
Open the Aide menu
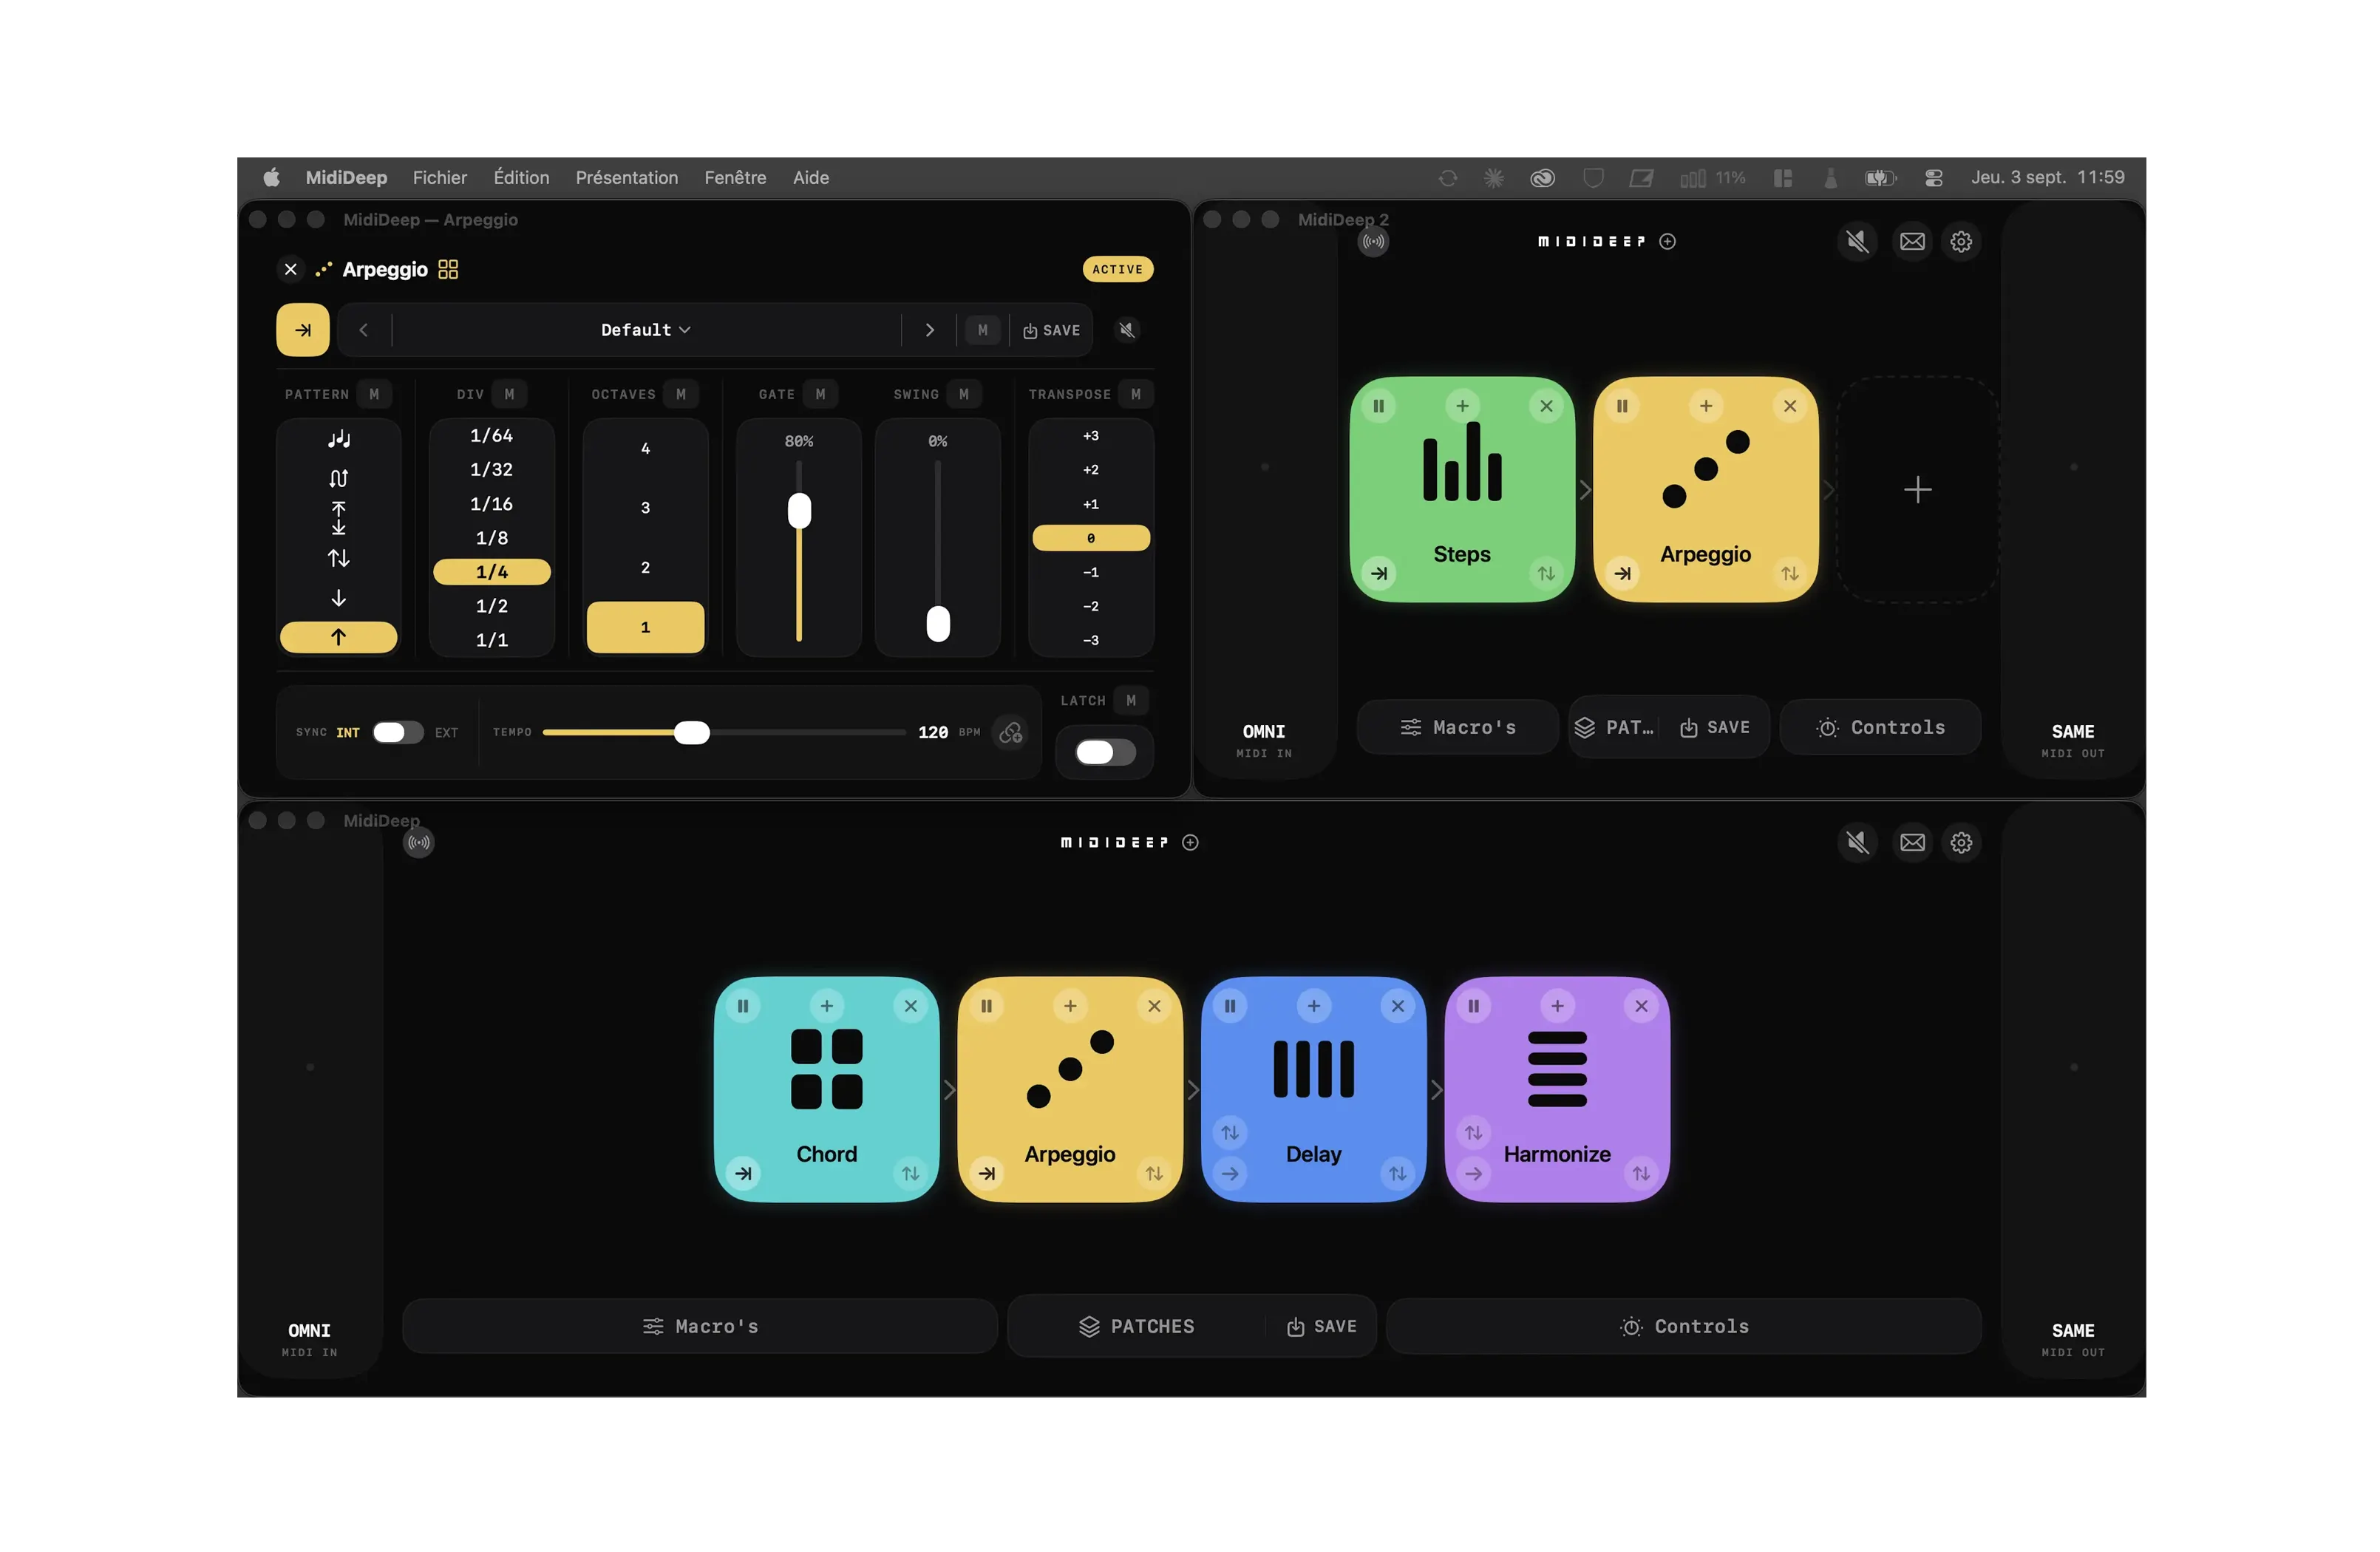[811, 178]
